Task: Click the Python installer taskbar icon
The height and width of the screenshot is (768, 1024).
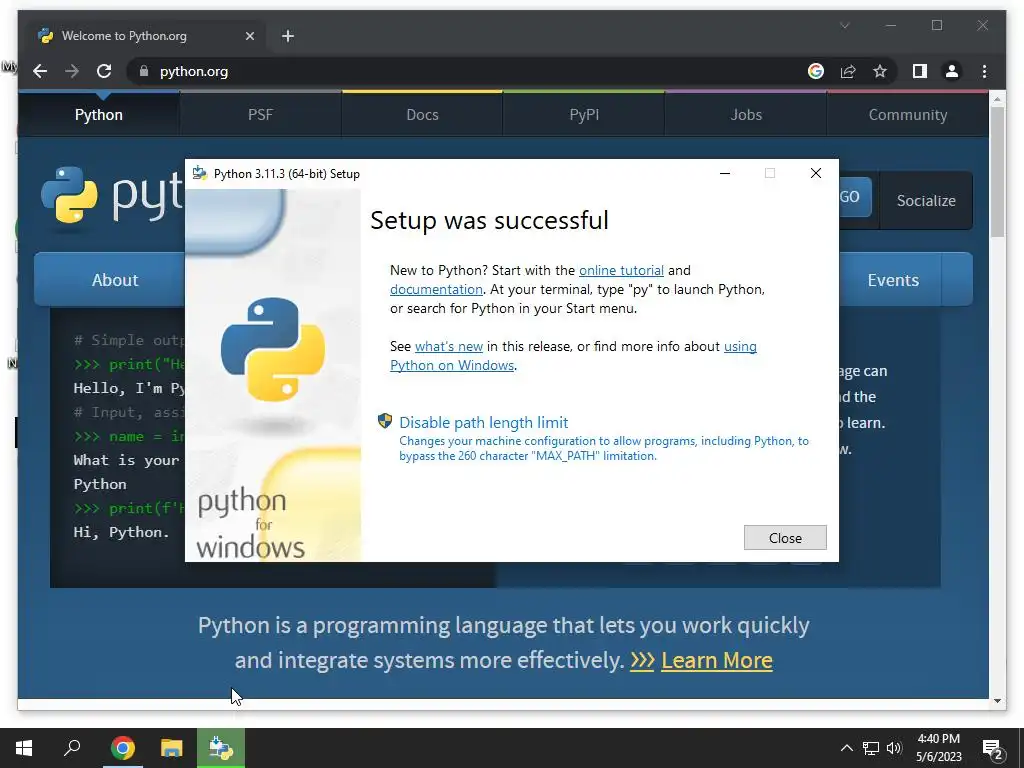Action: pyautogui.click(x=221, y=748)
